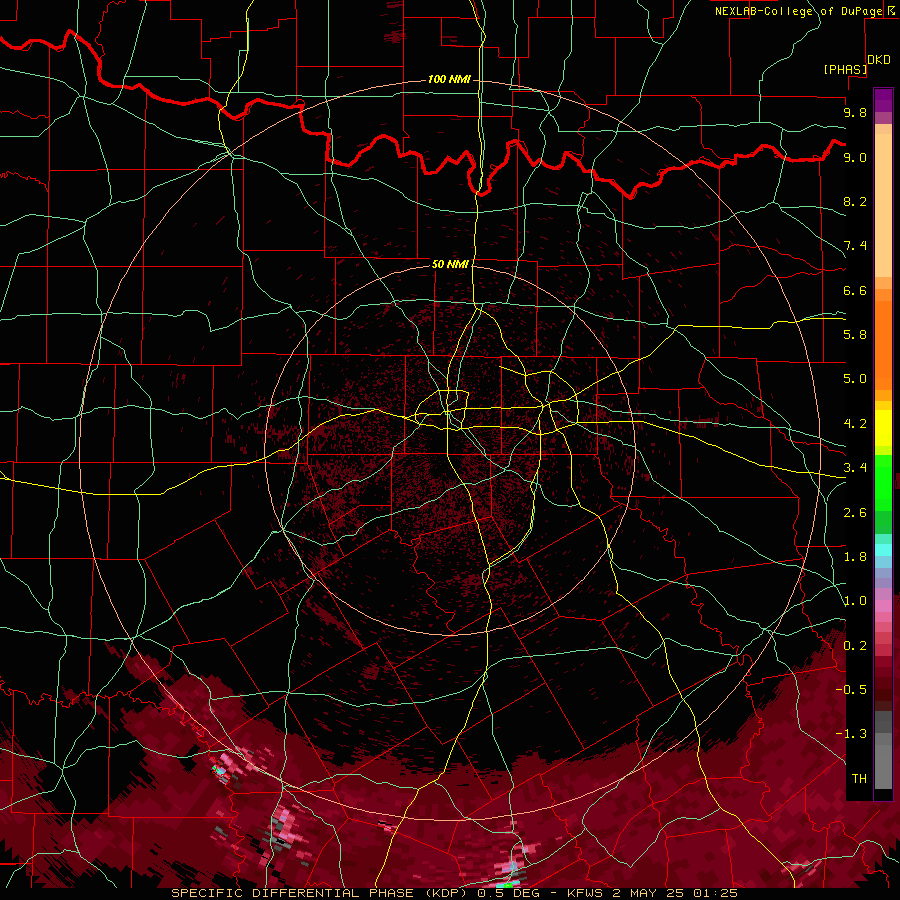Click the bright green segment of the color scale
The width and height of the screenshot is (900, 900).
point(883,482)
